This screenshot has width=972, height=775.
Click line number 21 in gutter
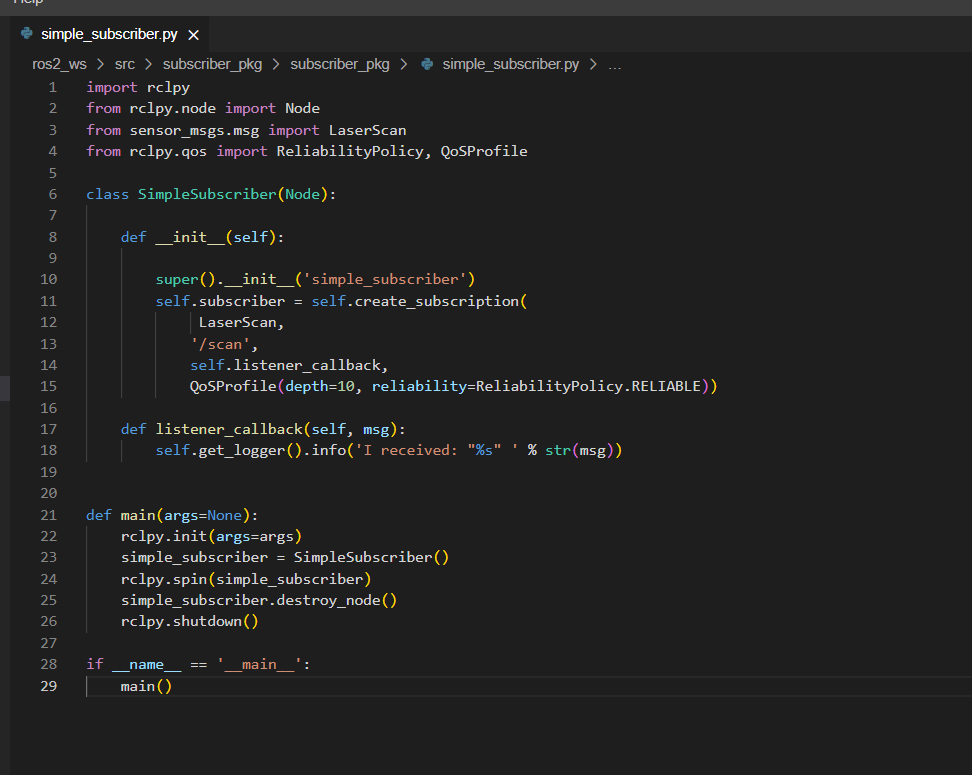coord(48,515)
